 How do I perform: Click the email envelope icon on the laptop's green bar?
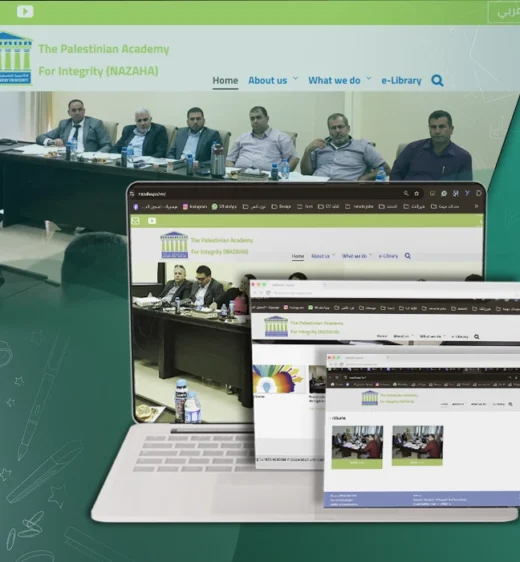pos(135,221)
